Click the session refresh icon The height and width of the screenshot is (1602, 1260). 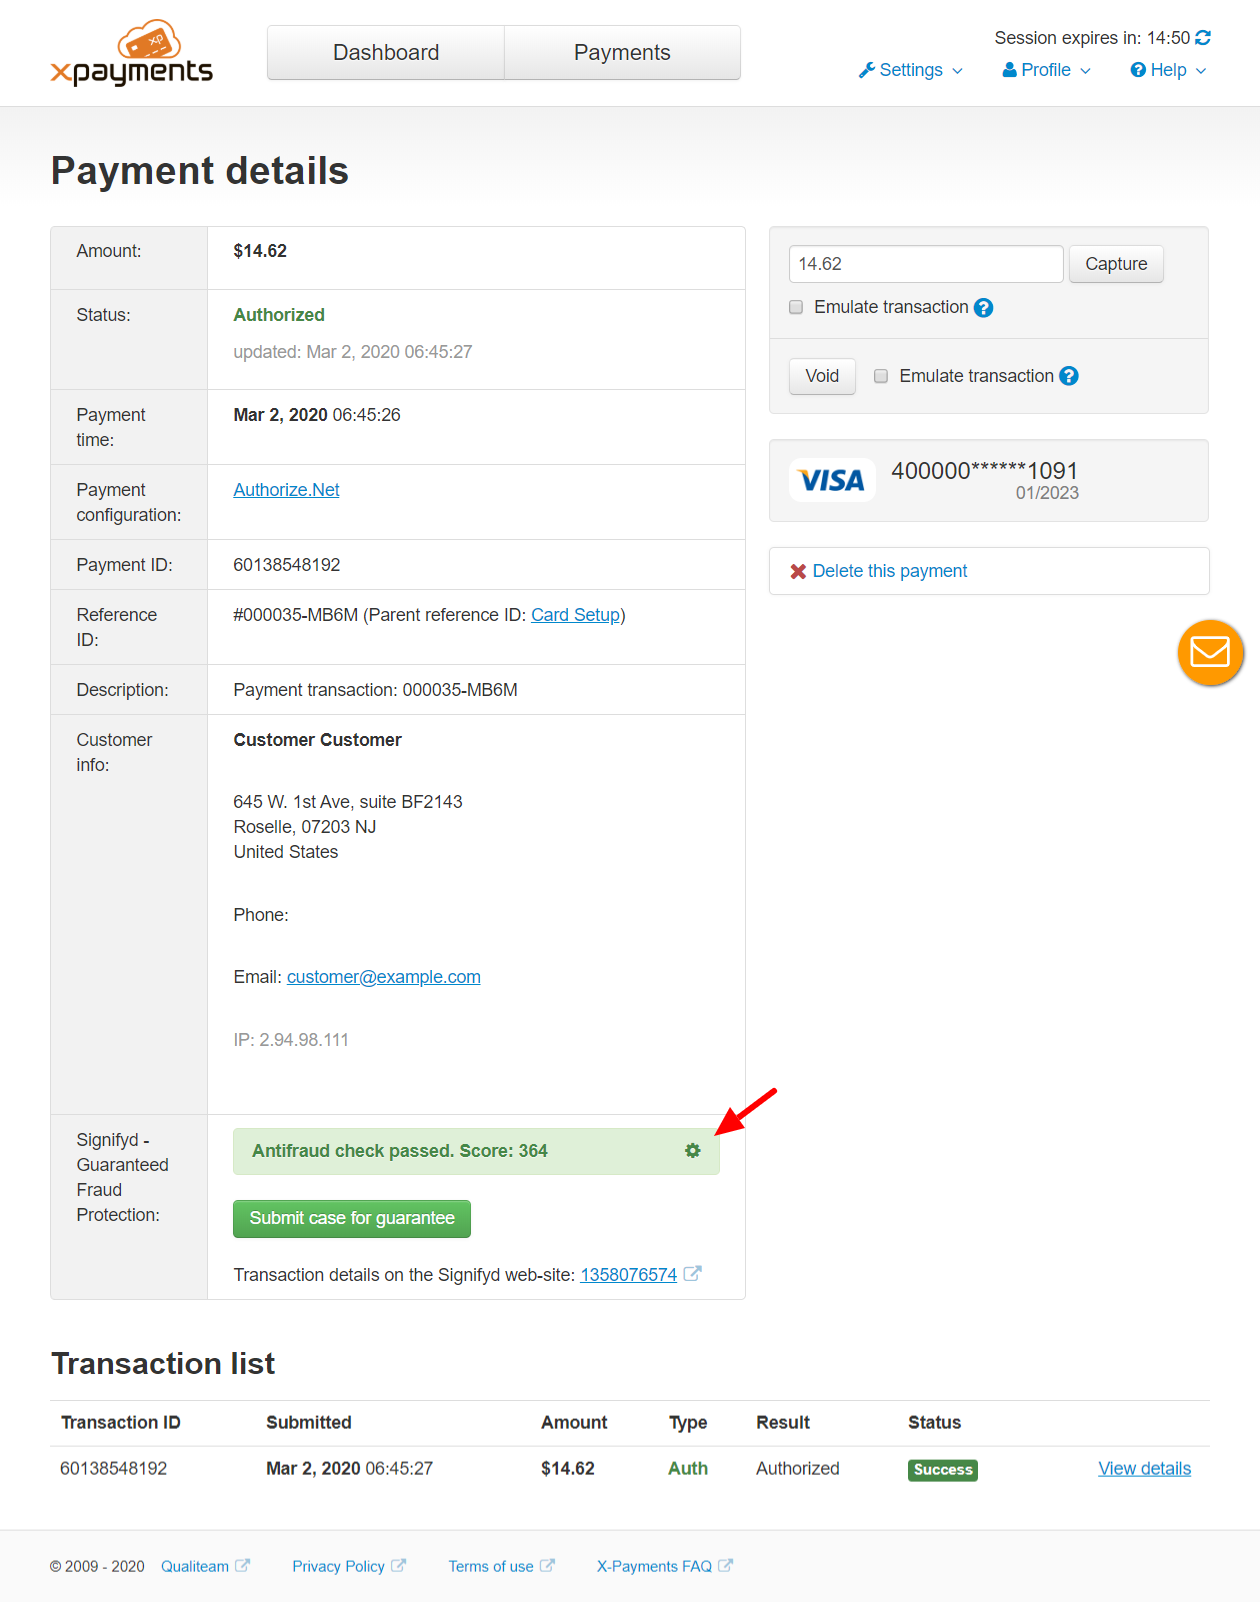click(1203, 38)
